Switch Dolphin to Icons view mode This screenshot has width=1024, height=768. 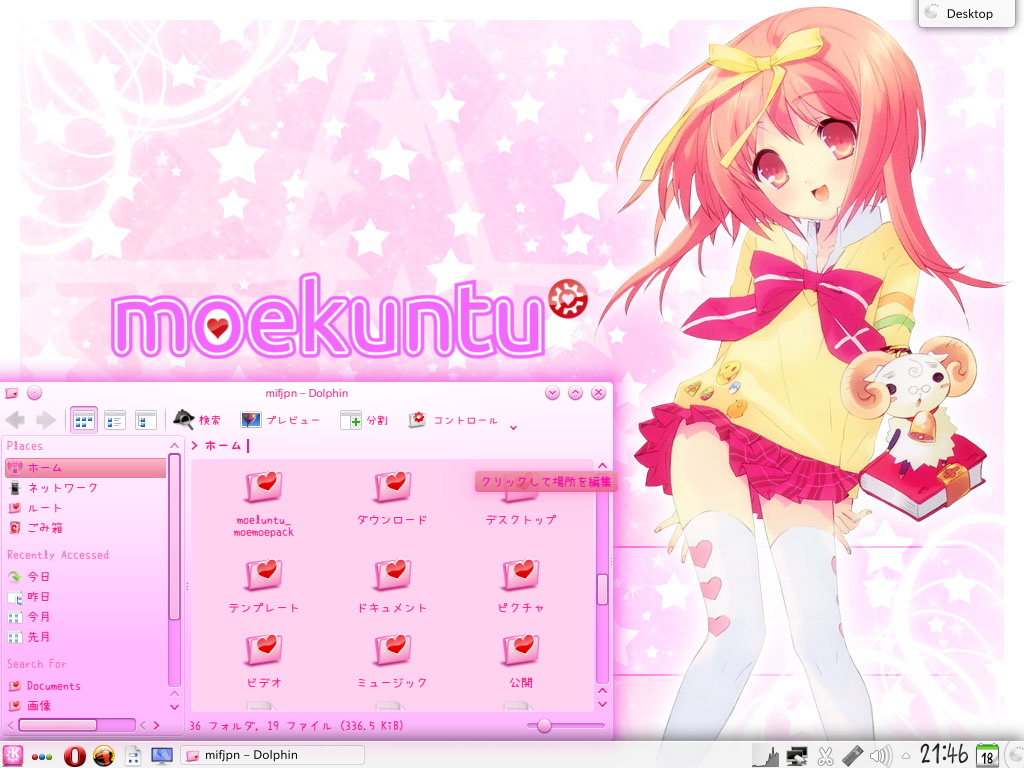pyautogui.click(x=84, y=420)
